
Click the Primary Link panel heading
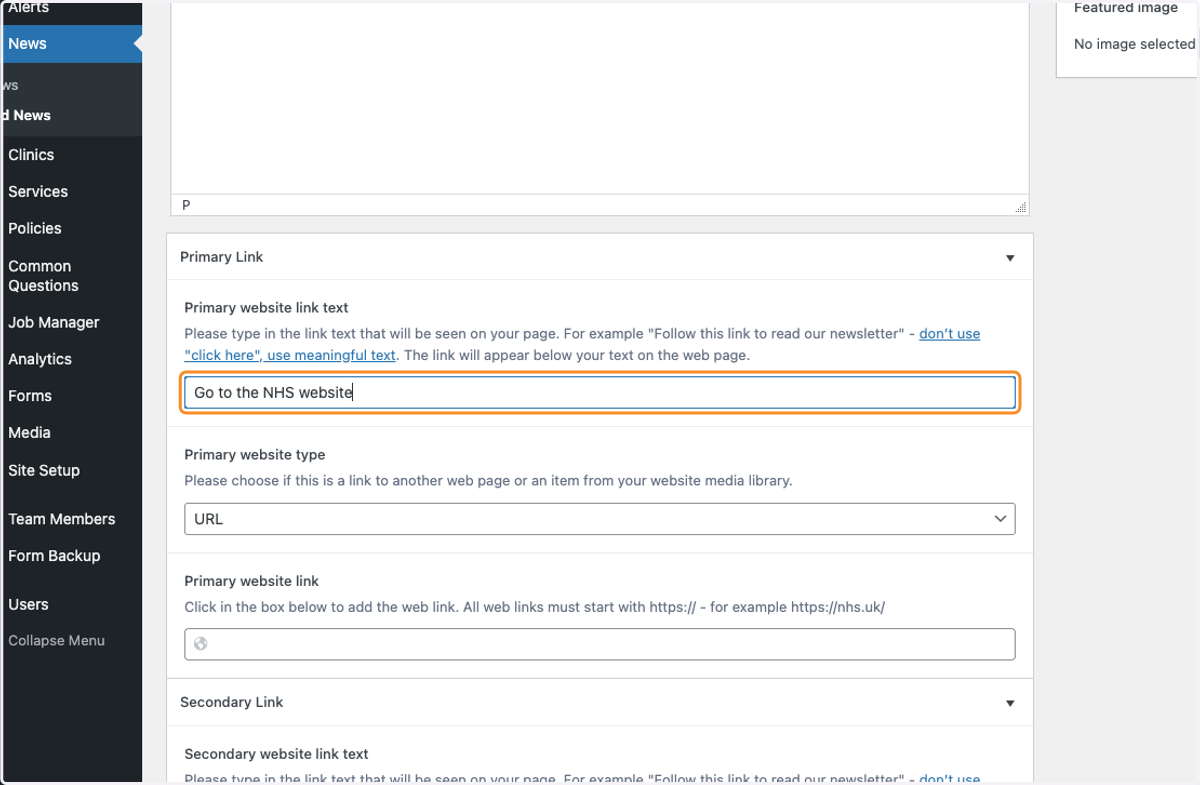pyautogui.click(x=222, y=257)
